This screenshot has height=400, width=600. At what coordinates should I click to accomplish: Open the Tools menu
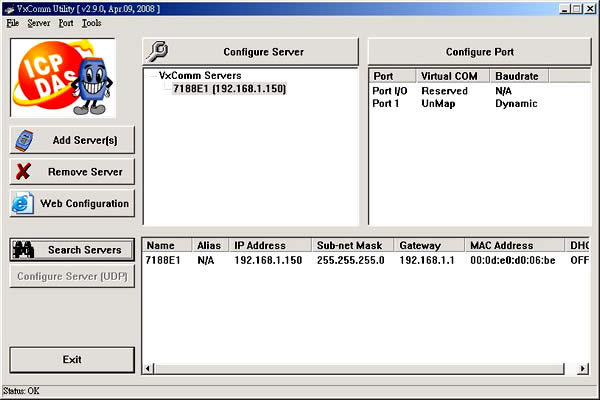(x=92, y=22)
